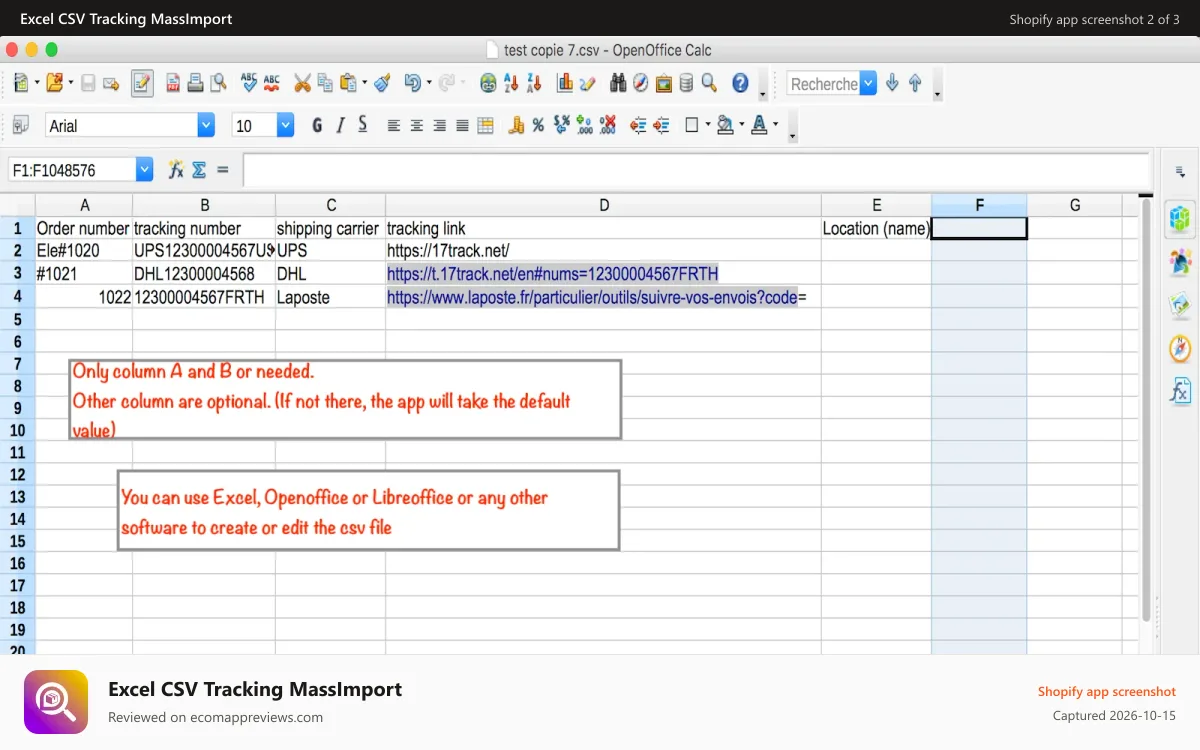
Task: Align cell text right
Action: coord(439,125)
